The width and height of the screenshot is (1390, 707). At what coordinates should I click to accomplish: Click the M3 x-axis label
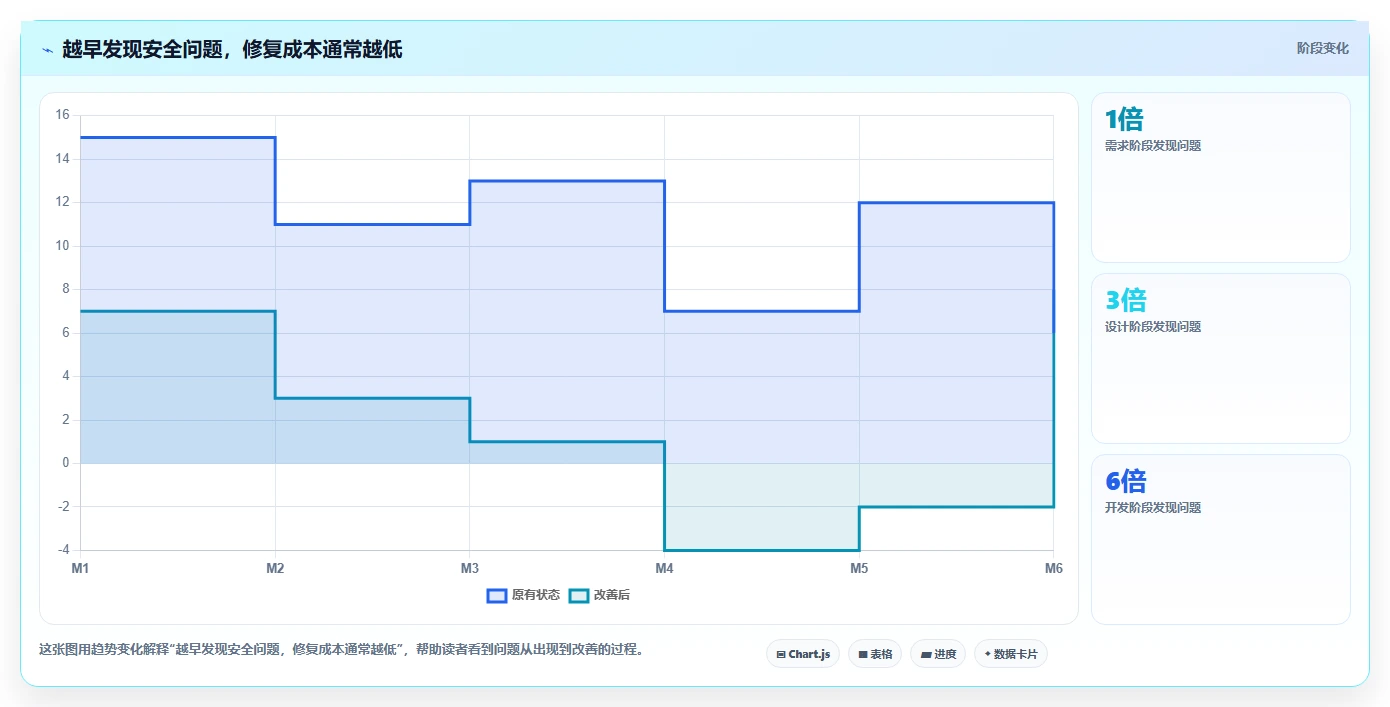coord(470,568)
